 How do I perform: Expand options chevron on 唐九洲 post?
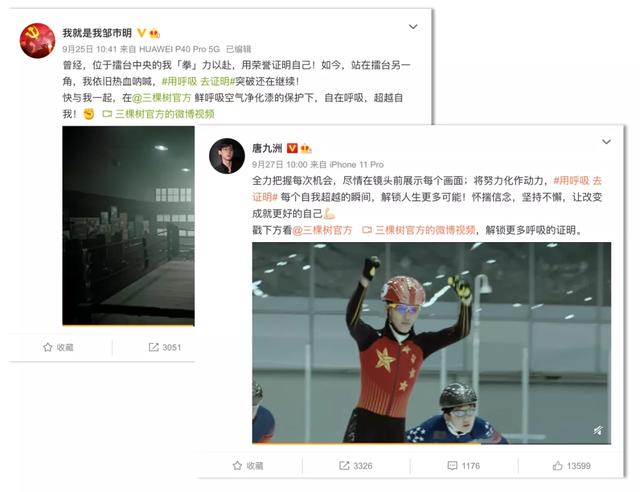[607, 142]
